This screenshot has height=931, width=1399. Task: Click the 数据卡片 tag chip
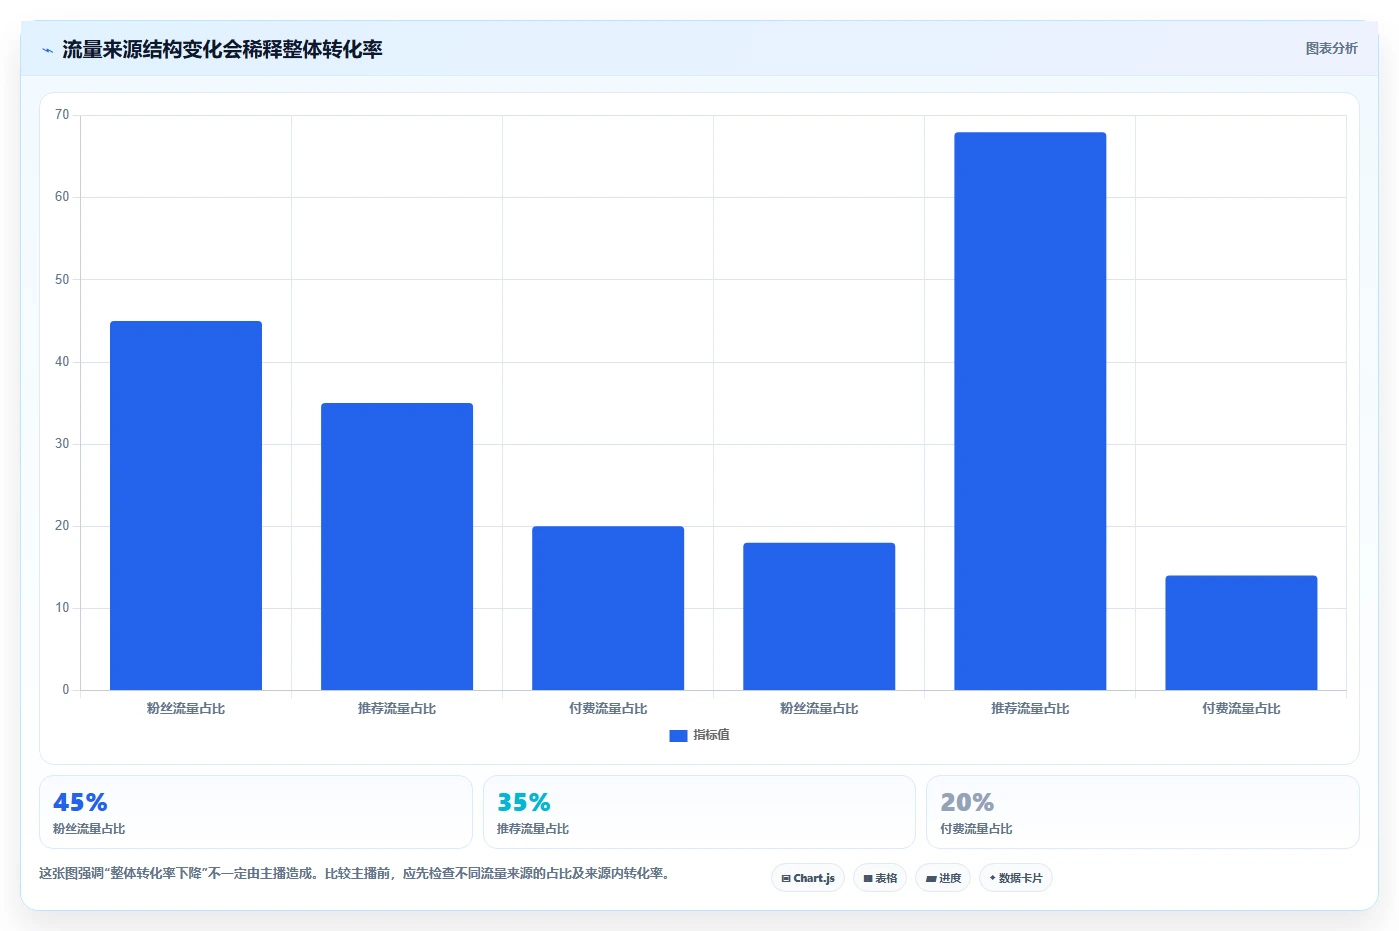[1016, 878]
